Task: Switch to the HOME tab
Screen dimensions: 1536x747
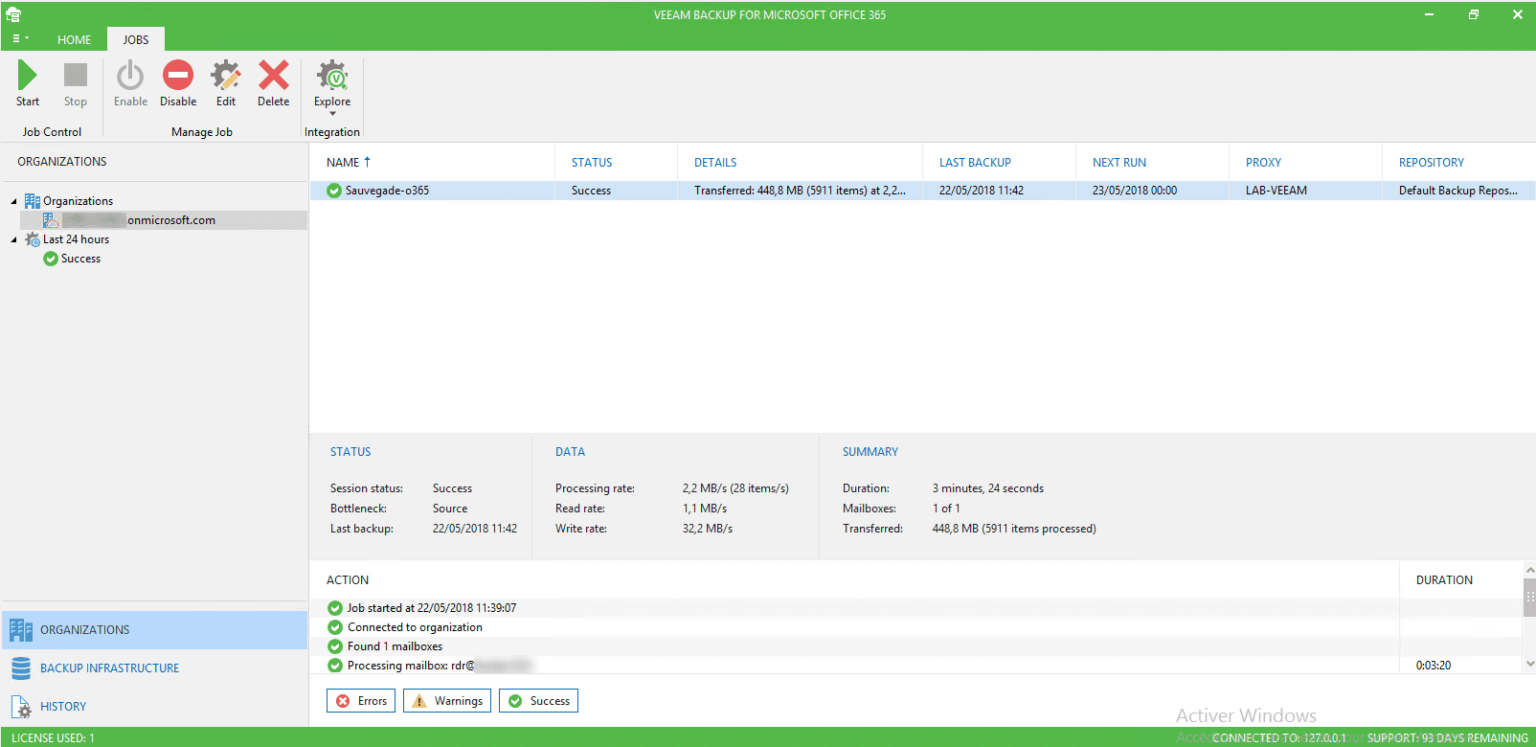Action: coord(74,40)
